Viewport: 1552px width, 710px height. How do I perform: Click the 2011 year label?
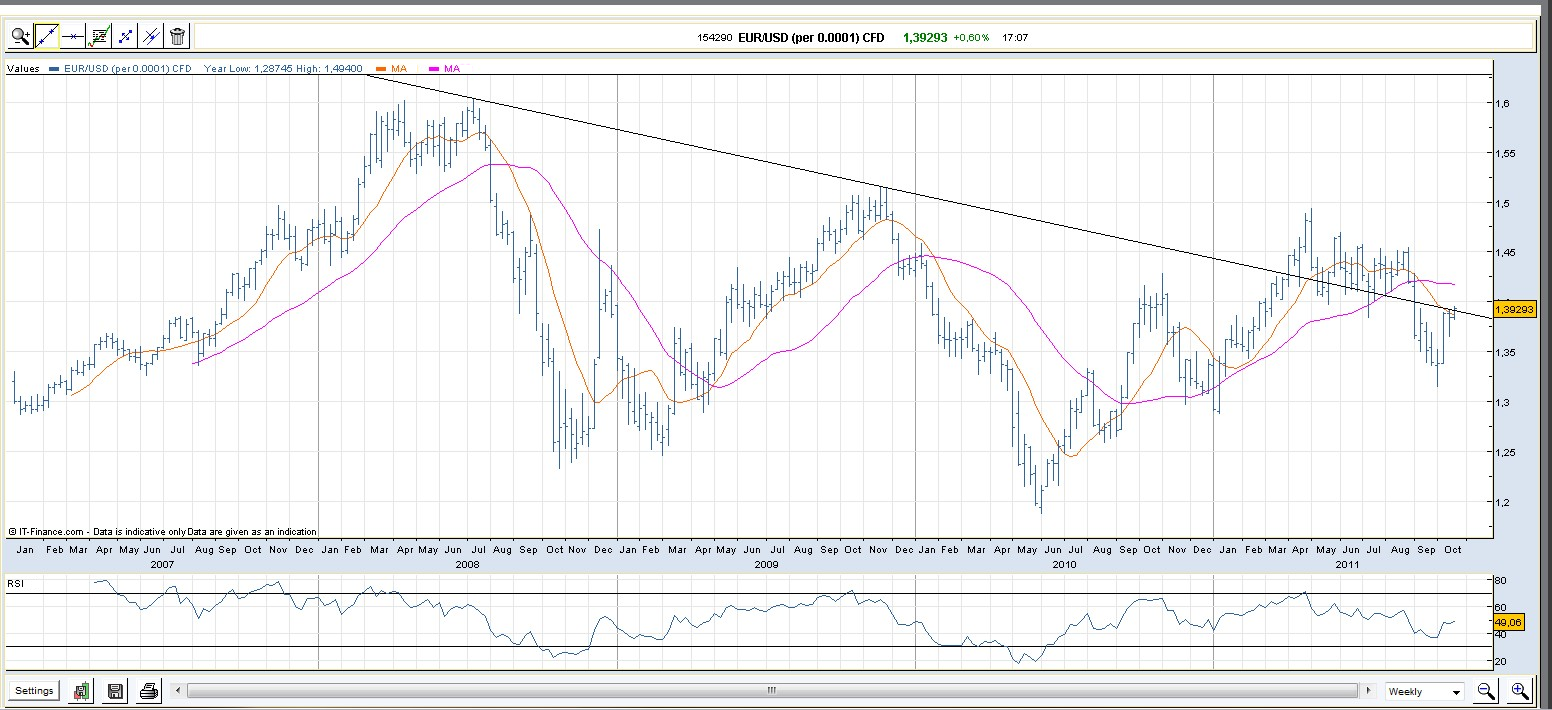coord(1349,565)
